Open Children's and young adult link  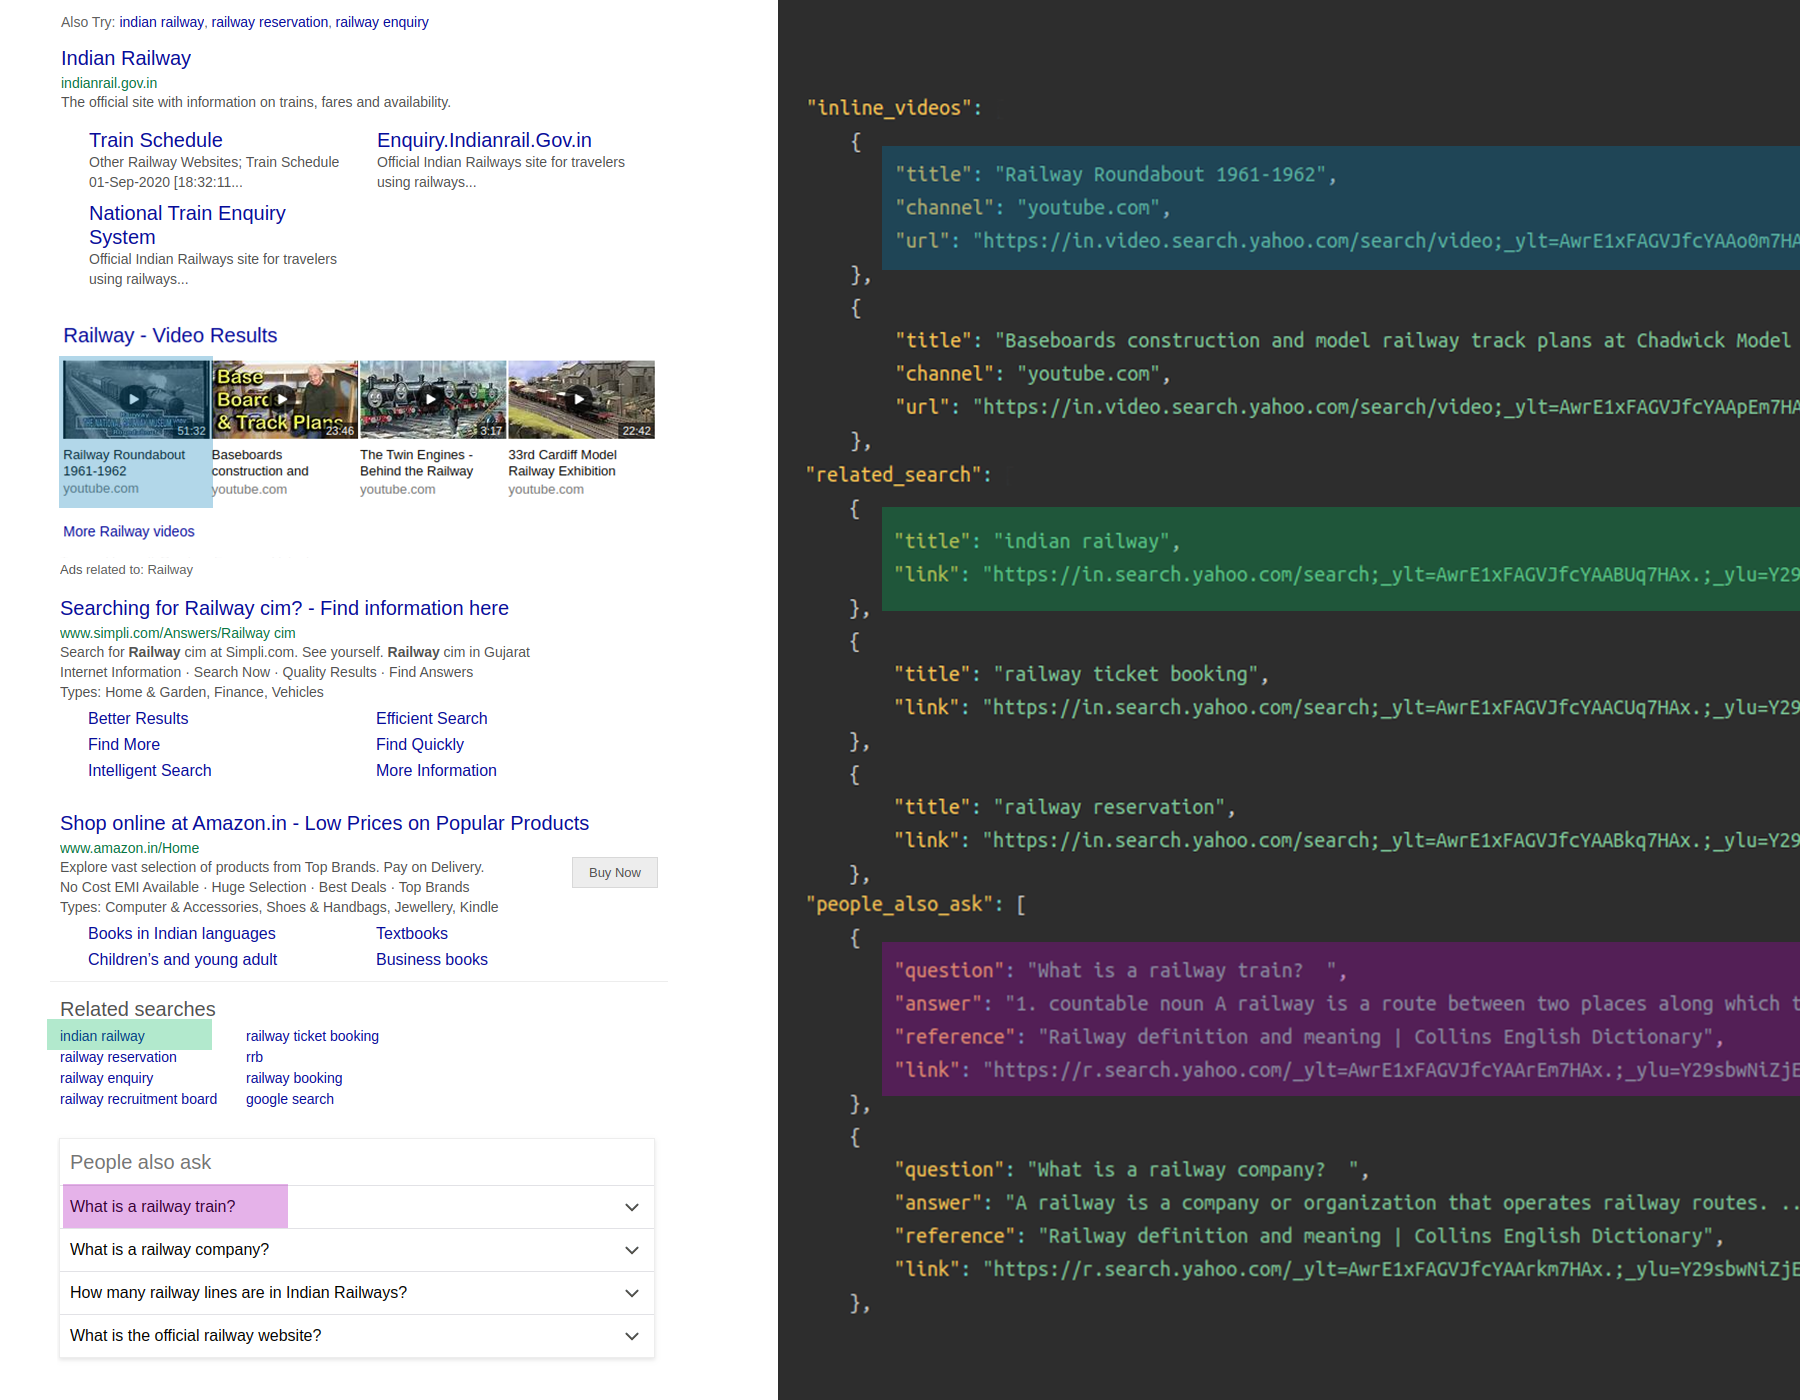(x=182, y=959)
